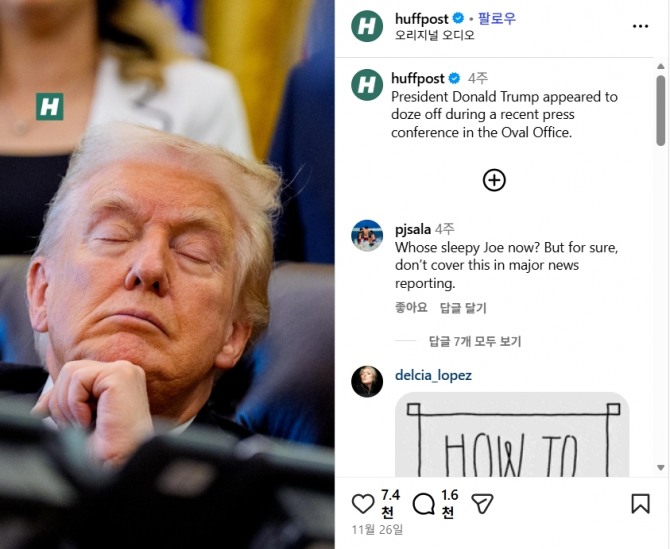Share the post with paper plane icon

(x=482, y=503)
